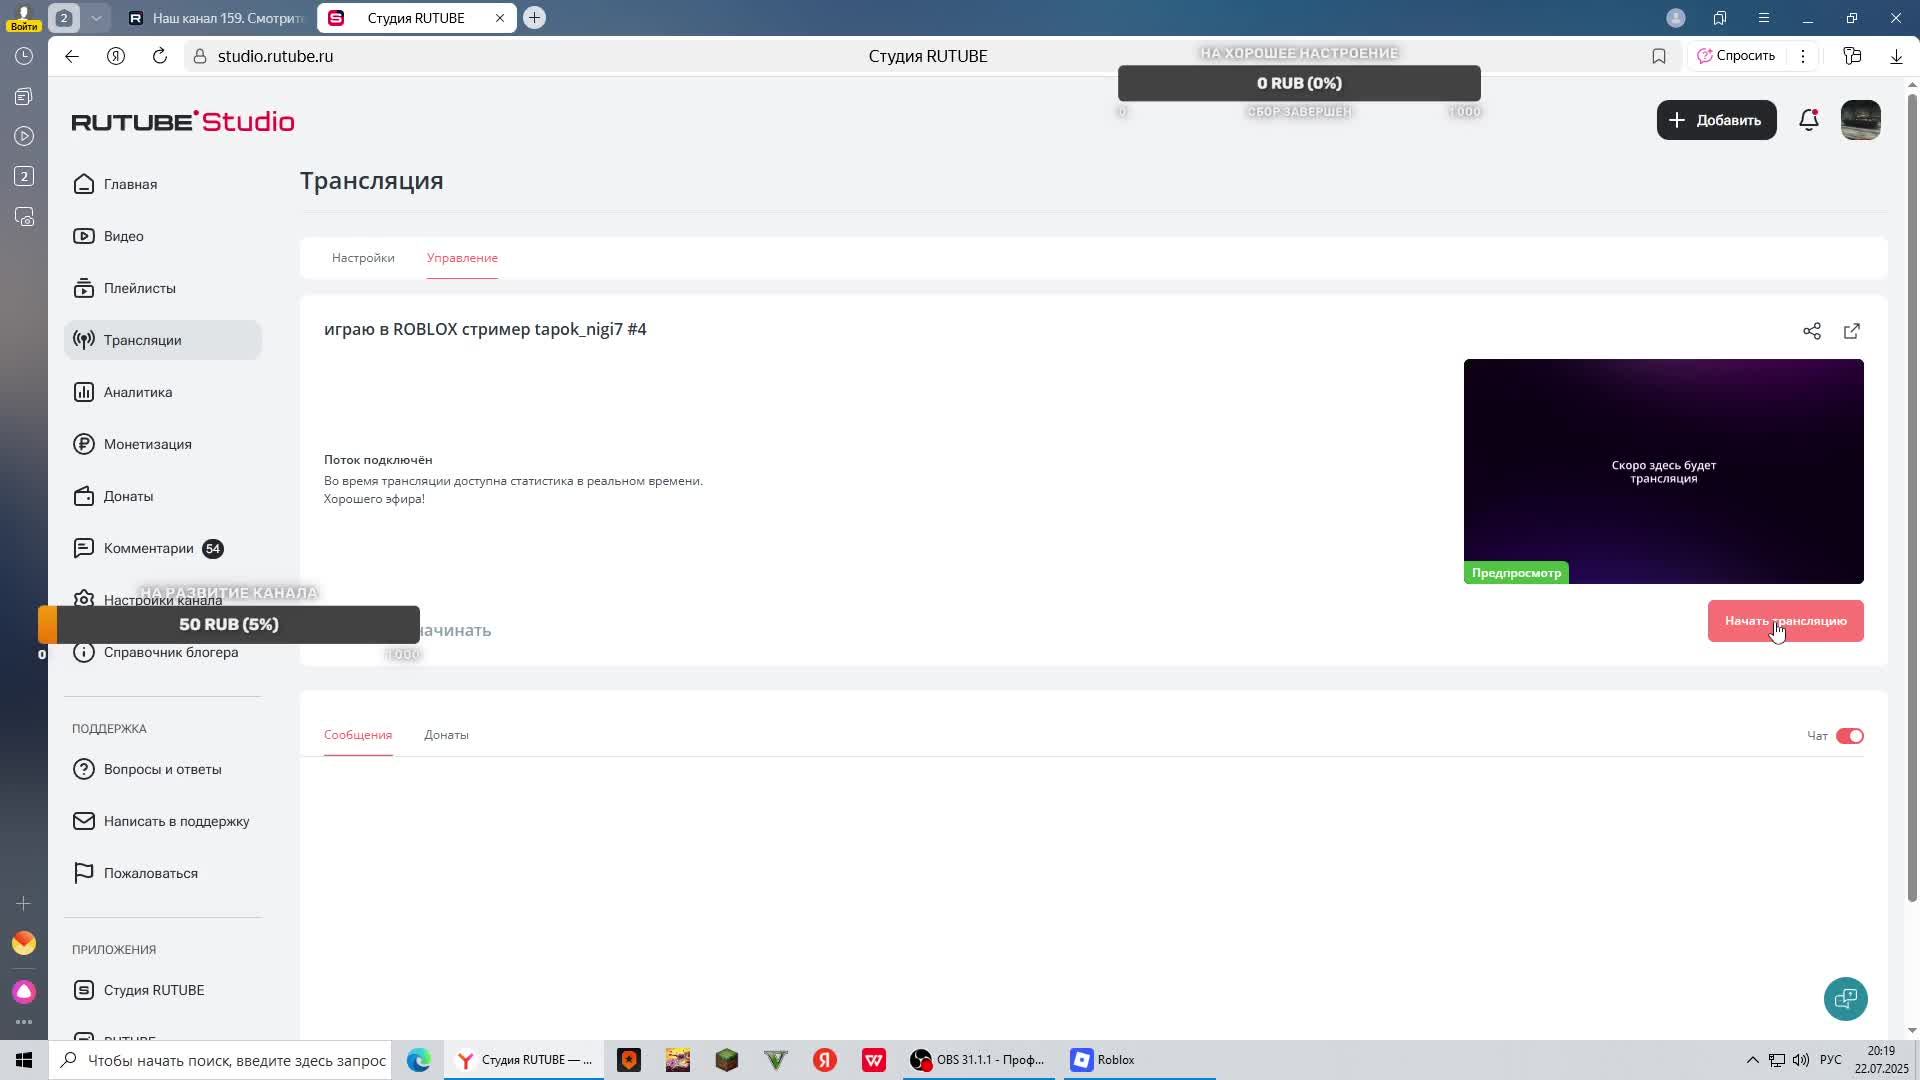Open stream in new window icon

(x=1851, y=331)
